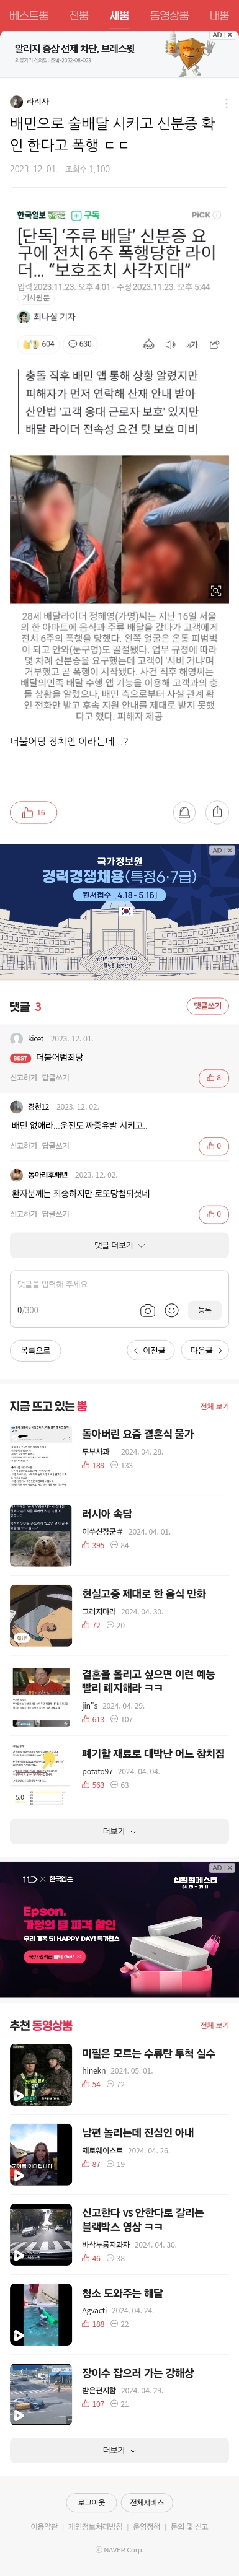239x2576 pixels.
Task: Expand 더보기 under trending 붐 list
Action: coord(119,1831)
